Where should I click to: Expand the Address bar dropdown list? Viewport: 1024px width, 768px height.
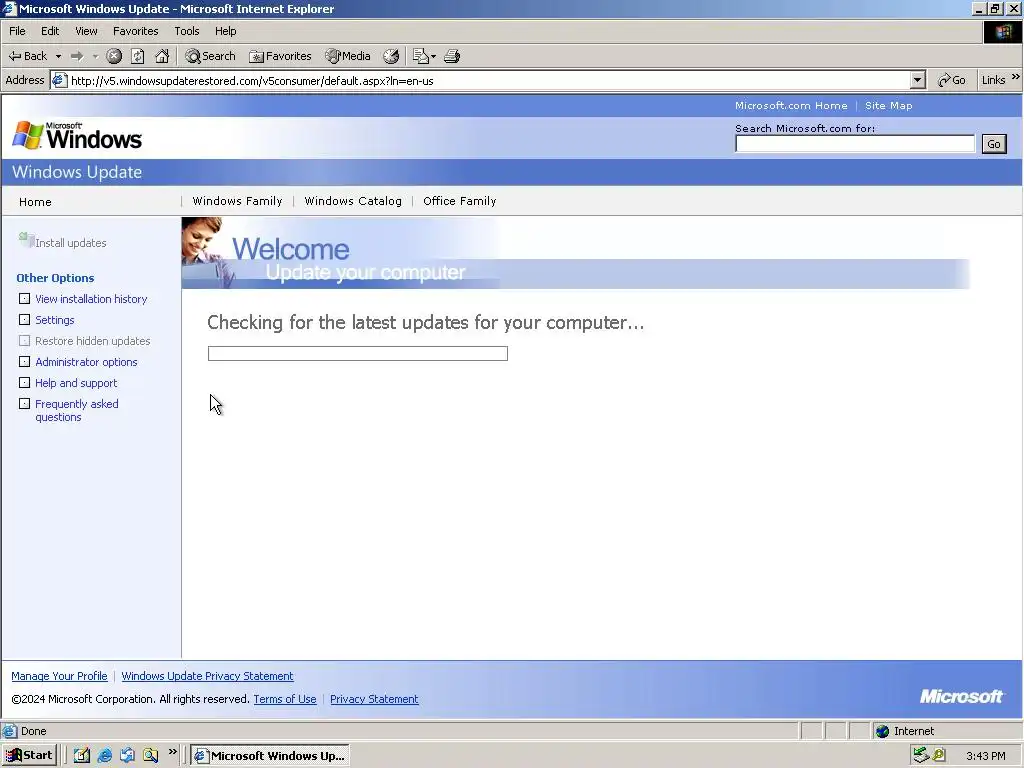click(x=918, y=80)
